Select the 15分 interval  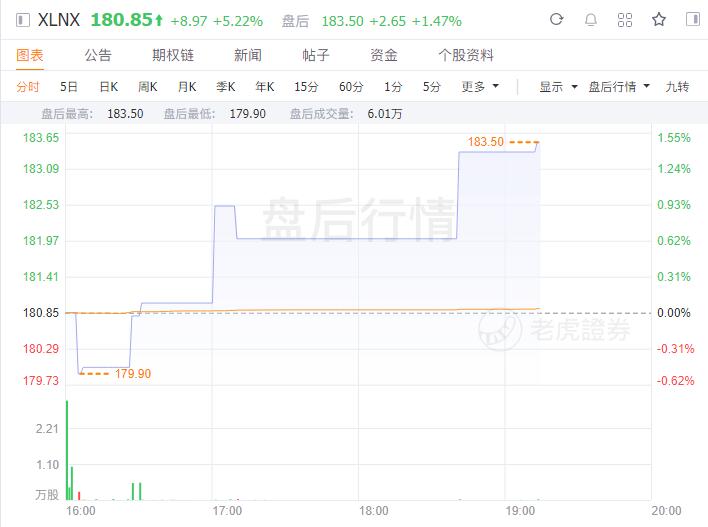tap(306, 86)
